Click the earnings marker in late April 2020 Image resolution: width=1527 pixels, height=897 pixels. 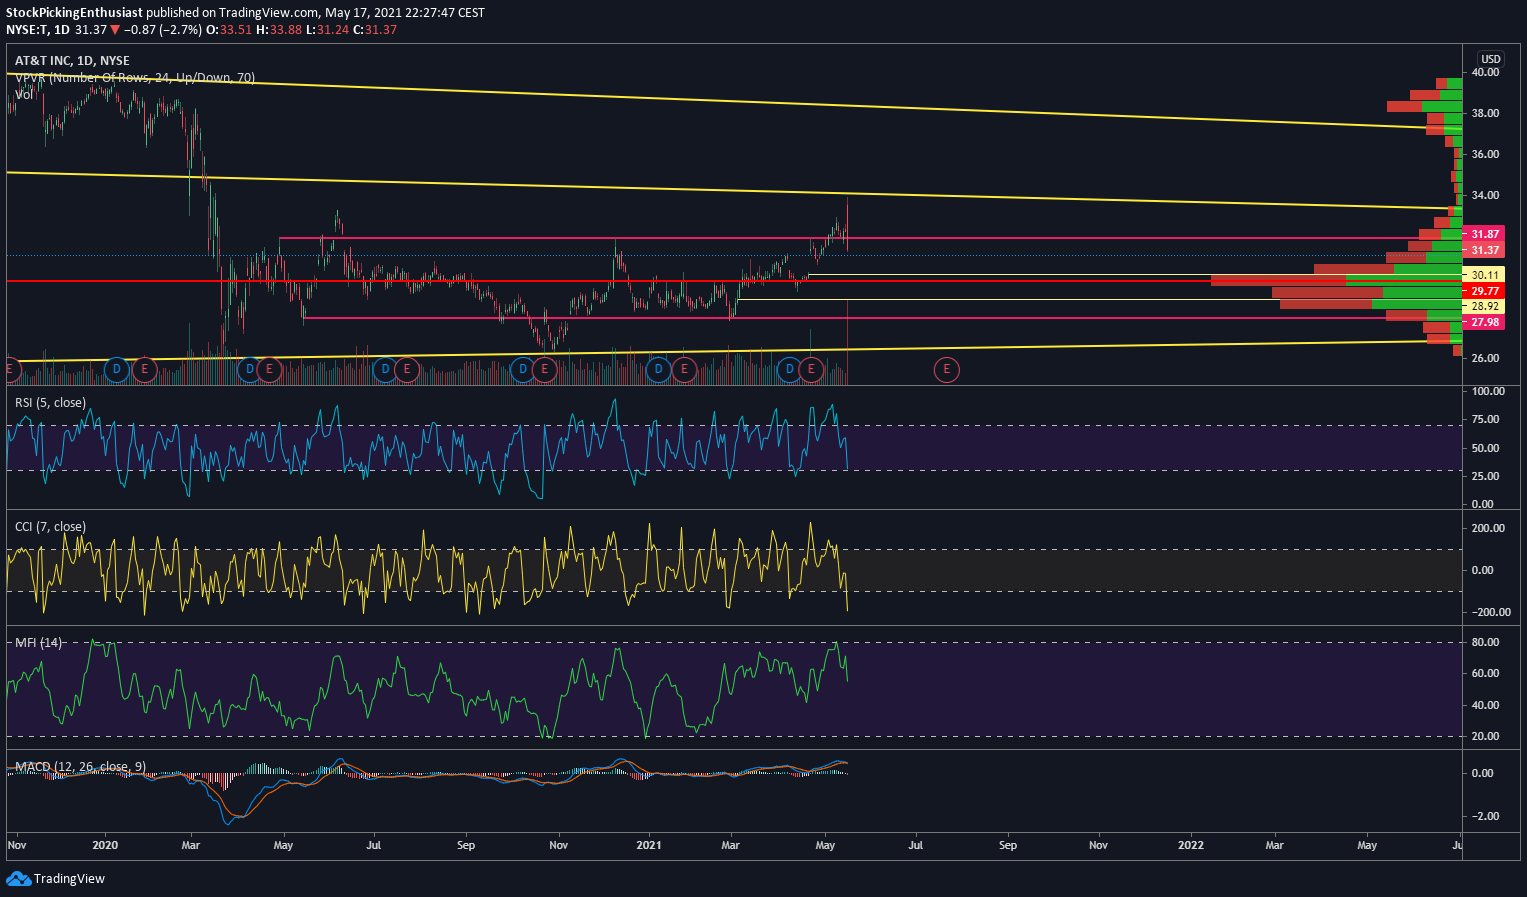click(269, 370)
